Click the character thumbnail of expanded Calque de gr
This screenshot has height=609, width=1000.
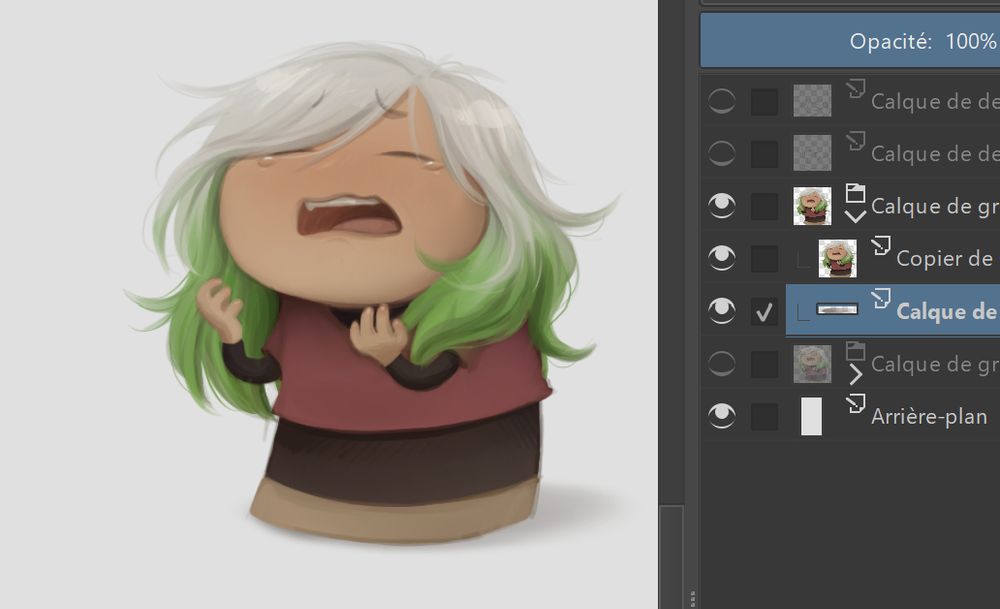[x=812, y=206]
